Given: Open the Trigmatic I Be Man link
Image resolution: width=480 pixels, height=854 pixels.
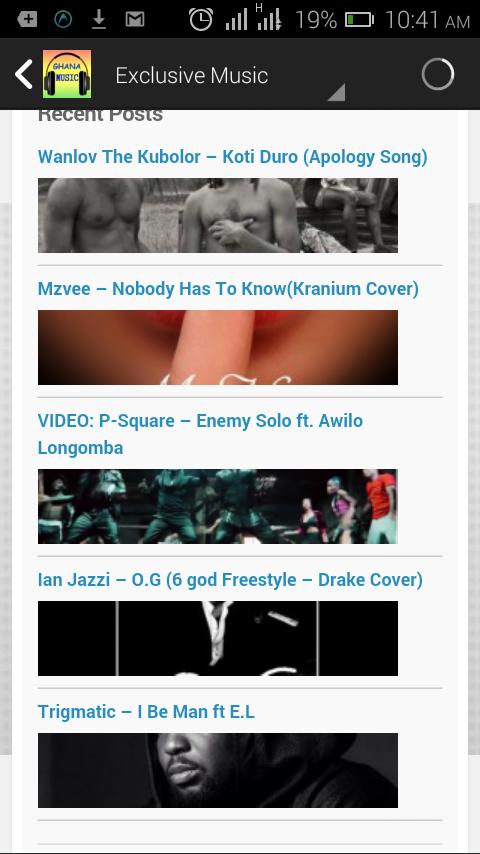Looking at the screenshot, I should tap(146, 711).
